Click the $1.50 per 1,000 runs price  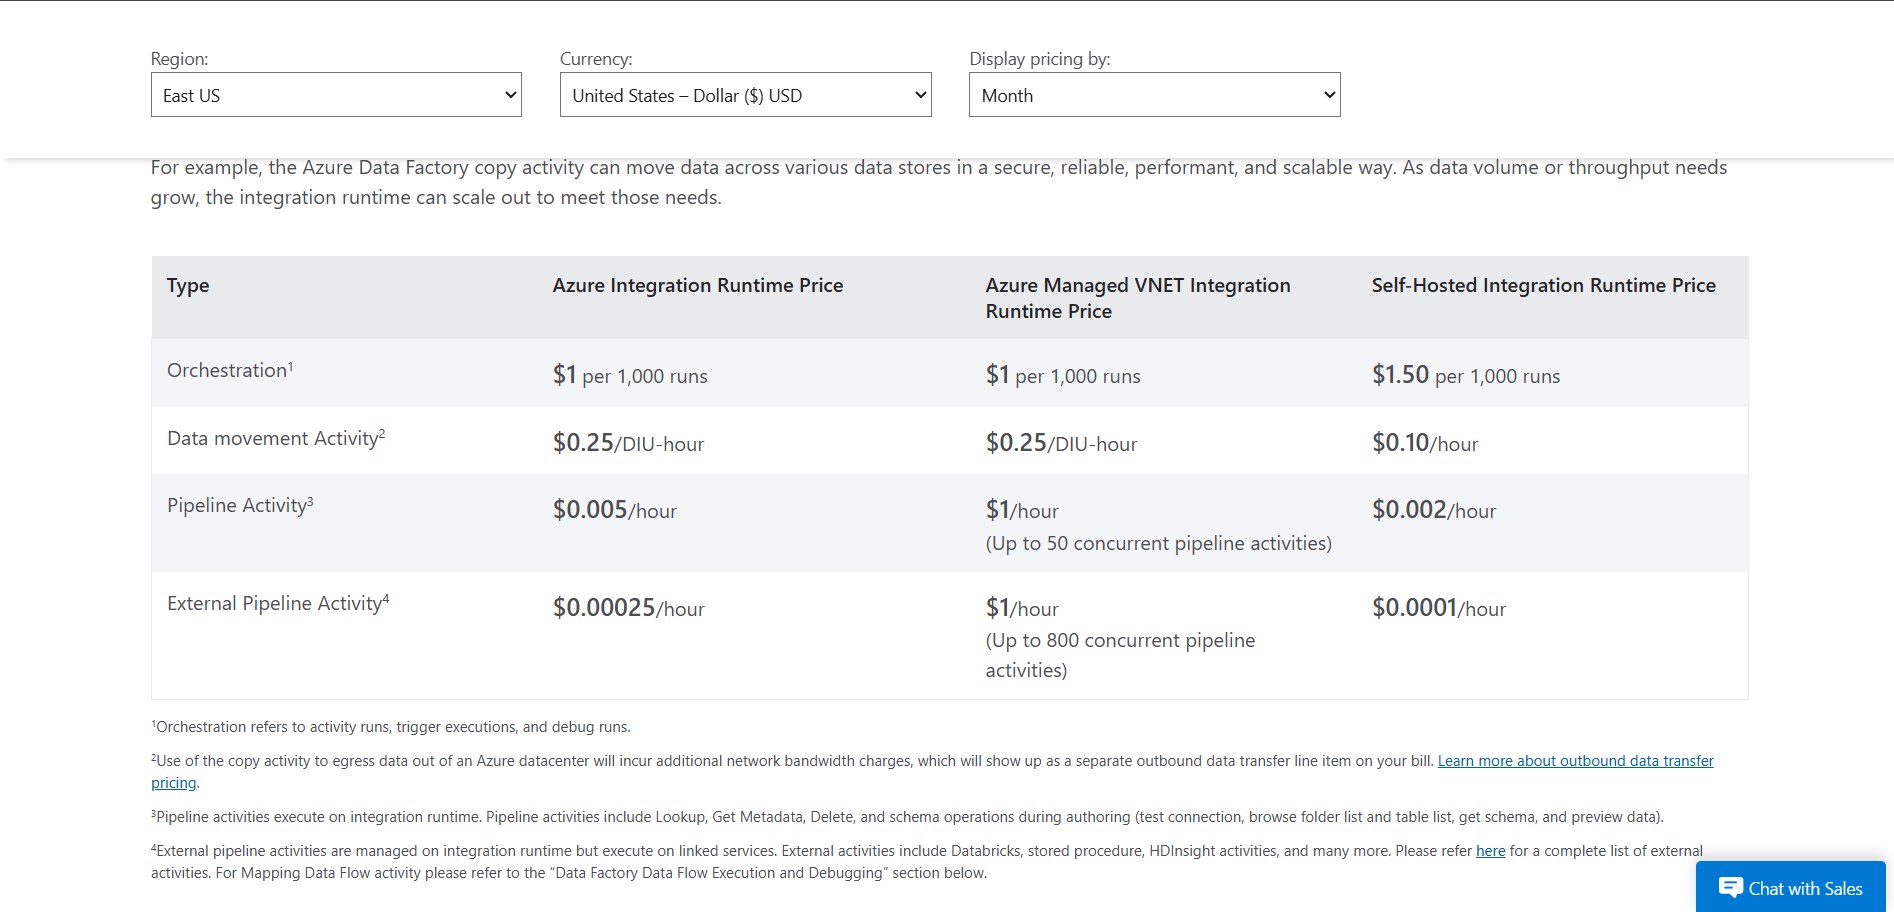tap(1466, 375)
